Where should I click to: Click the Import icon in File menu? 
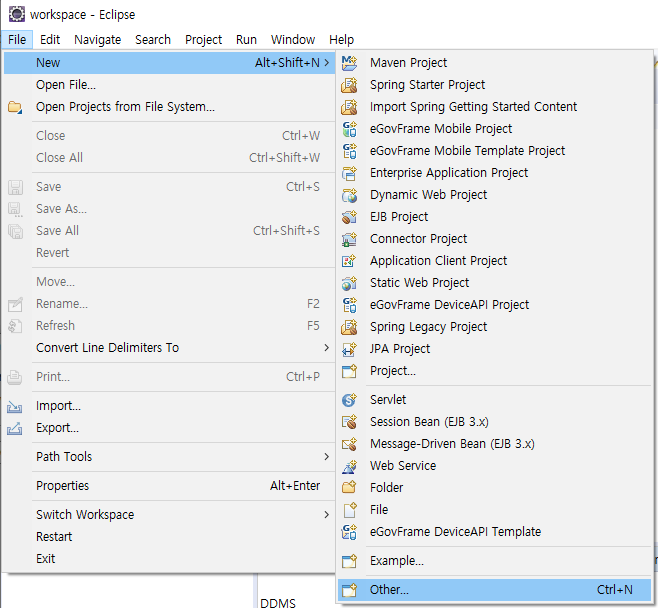(x=15, y=407)
